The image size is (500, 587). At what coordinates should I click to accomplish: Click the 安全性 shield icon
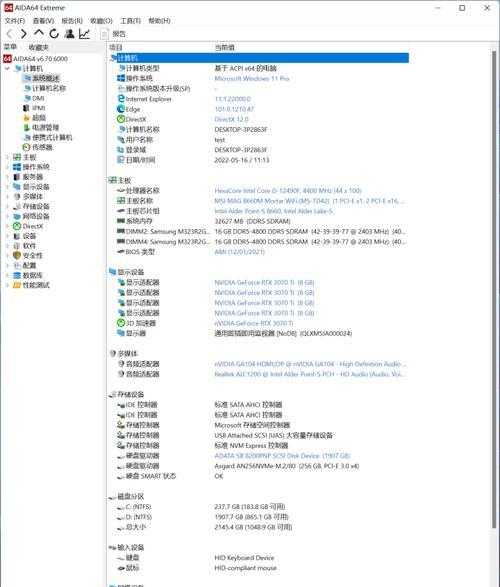pyautogui.click(x=17, y=256)
